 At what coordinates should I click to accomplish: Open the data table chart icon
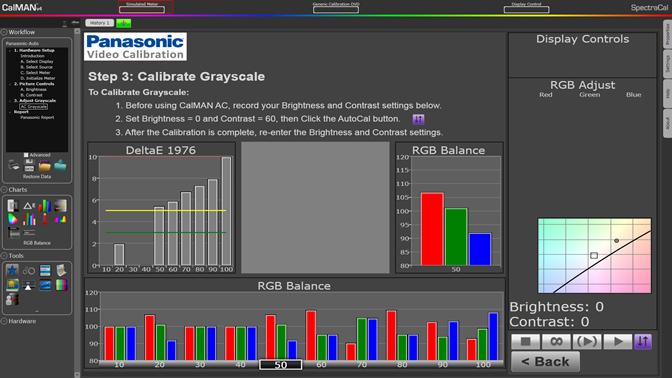point(14,233)
